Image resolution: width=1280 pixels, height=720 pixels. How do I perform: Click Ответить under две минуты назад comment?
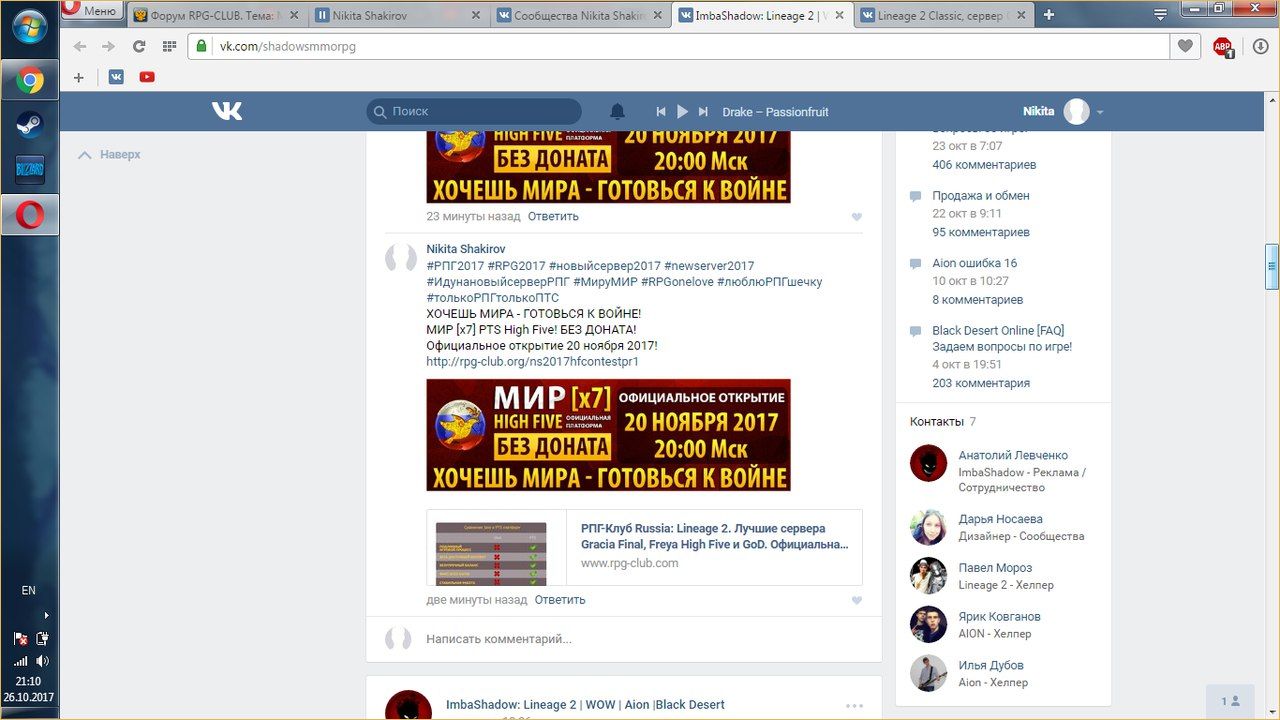pyautogui.click(x=560, y=600)
